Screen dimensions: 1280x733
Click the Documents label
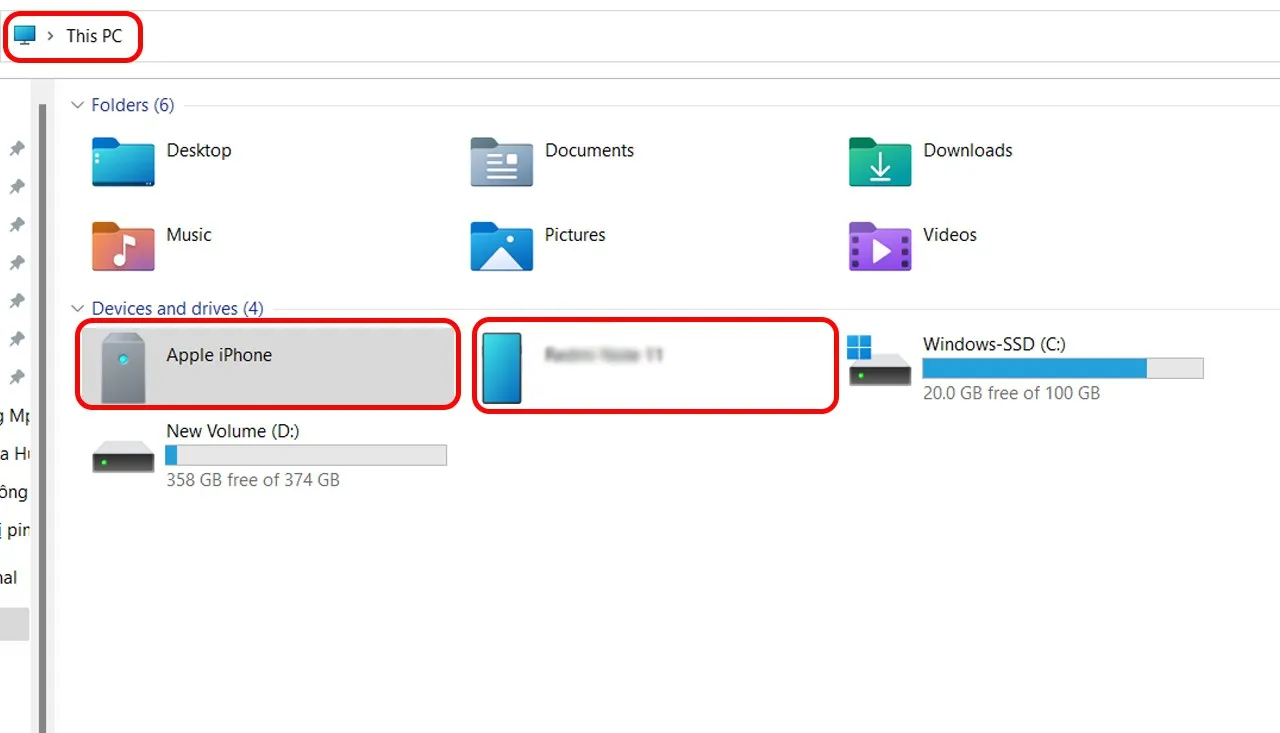coord(589,150)
